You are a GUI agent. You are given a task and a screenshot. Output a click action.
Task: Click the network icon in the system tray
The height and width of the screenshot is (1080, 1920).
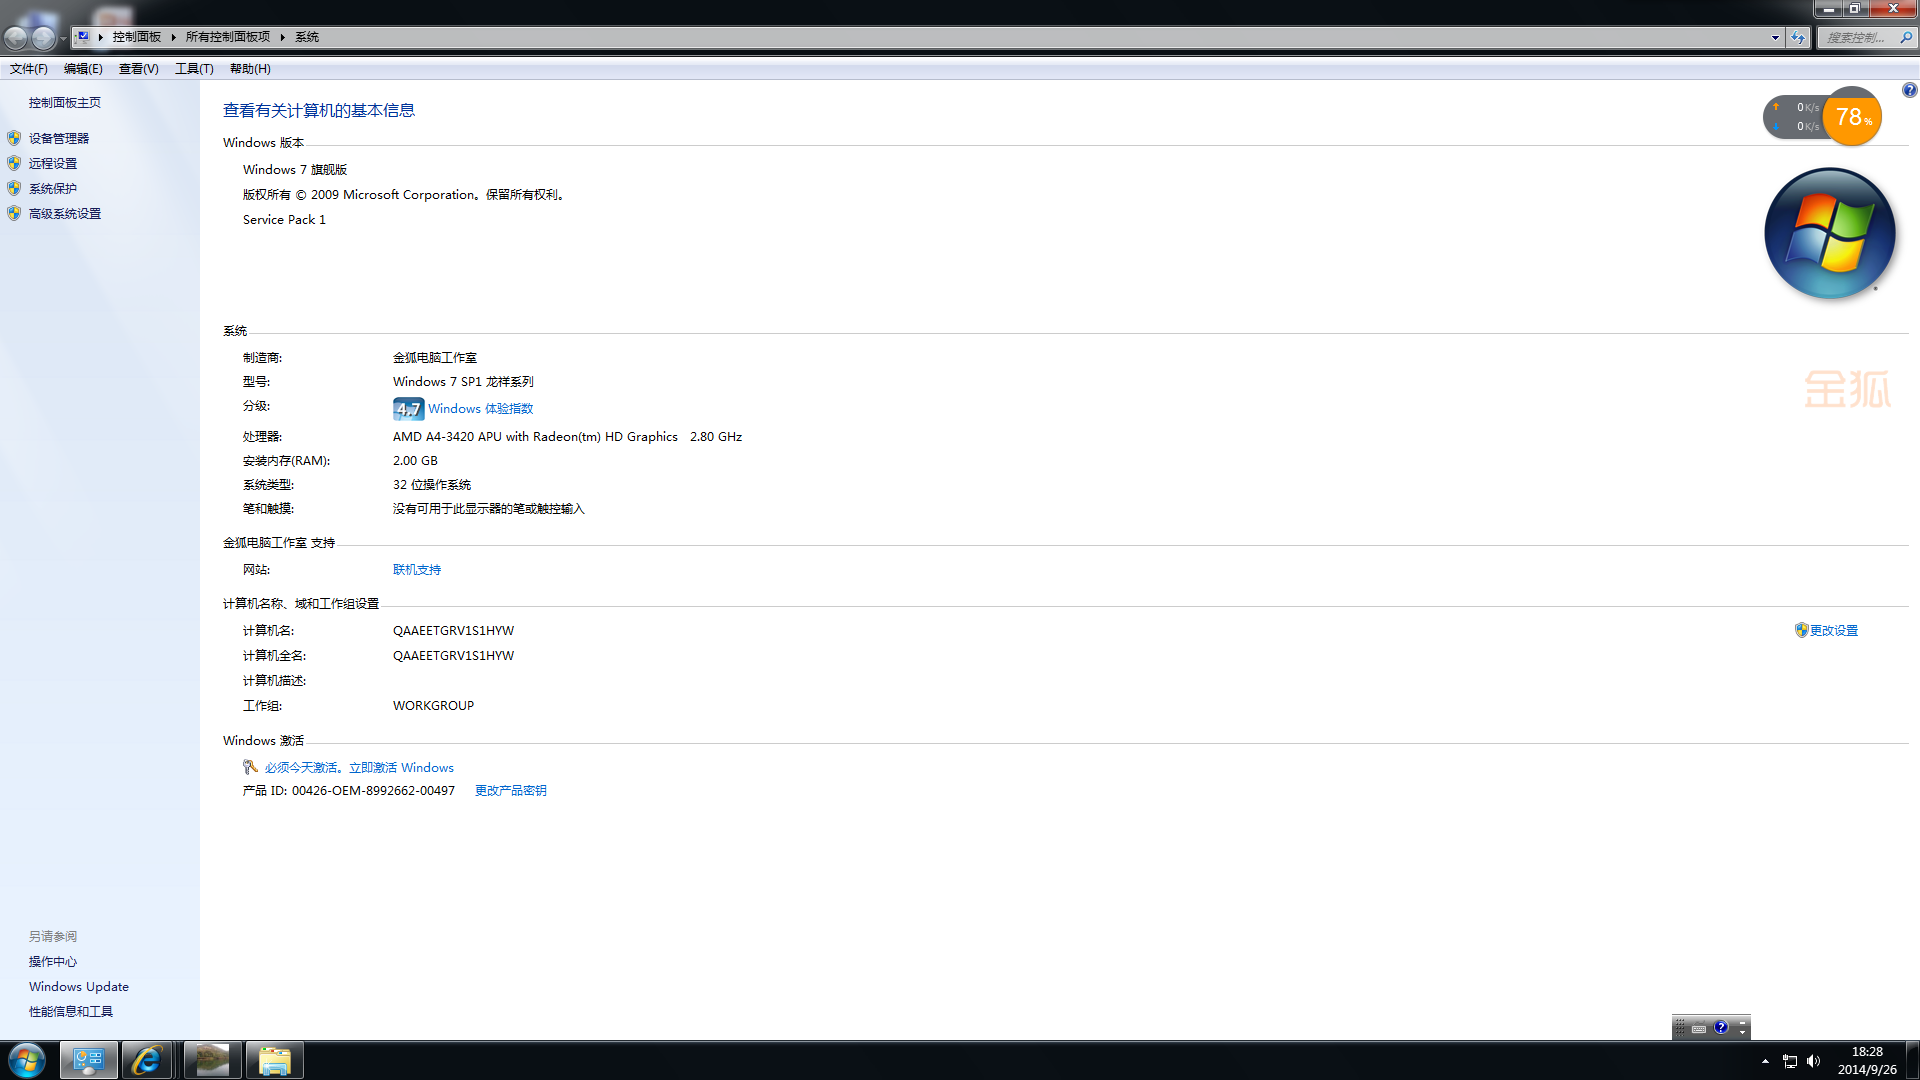1790,1061
